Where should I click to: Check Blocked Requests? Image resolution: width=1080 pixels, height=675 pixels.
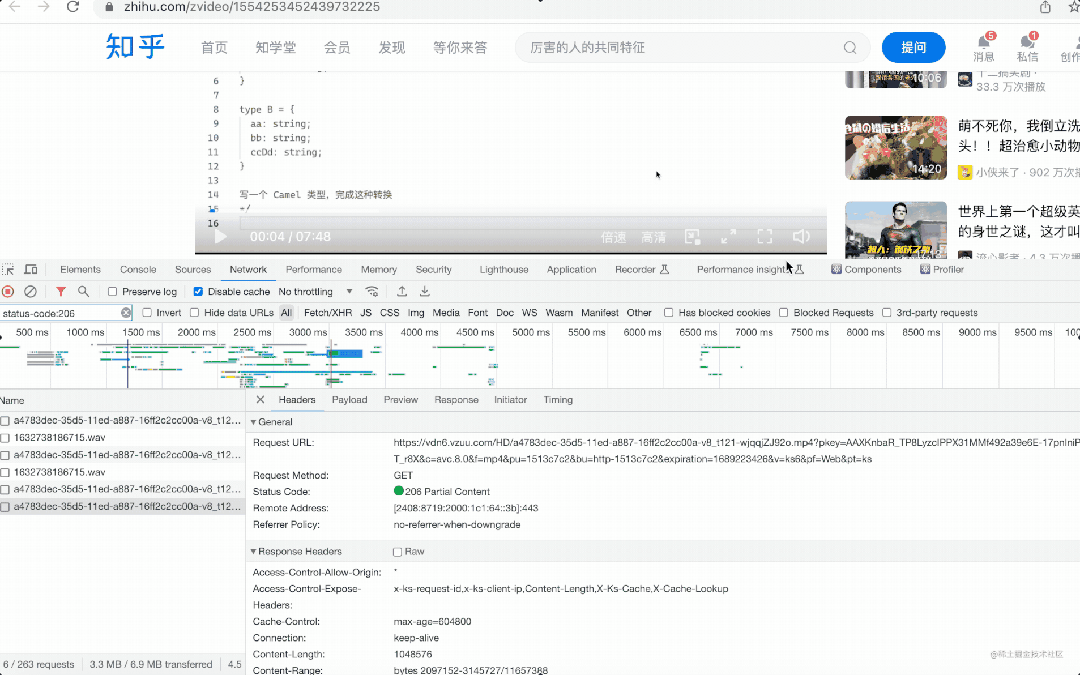pos(783,313)
